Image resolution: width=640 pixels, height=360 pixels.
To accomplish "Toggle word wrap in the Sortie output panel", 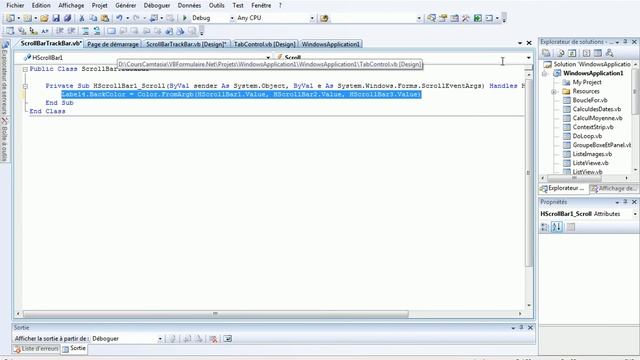I will (227, 339).
